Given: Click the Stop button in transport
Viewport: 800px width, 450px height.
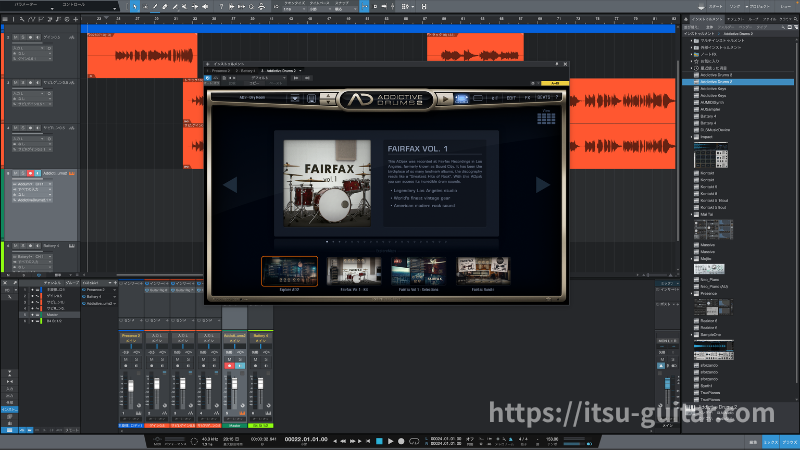Looking at the screenshot, I should tap(379, 441).
